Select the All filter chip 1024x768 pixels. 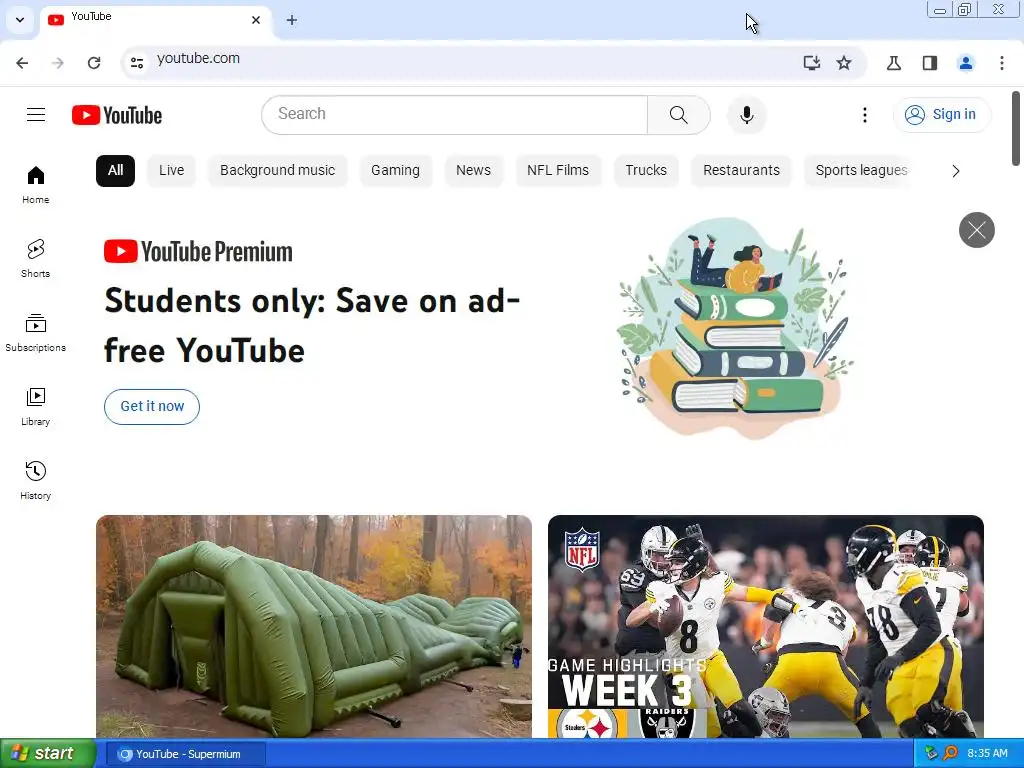tap(116, 170)
